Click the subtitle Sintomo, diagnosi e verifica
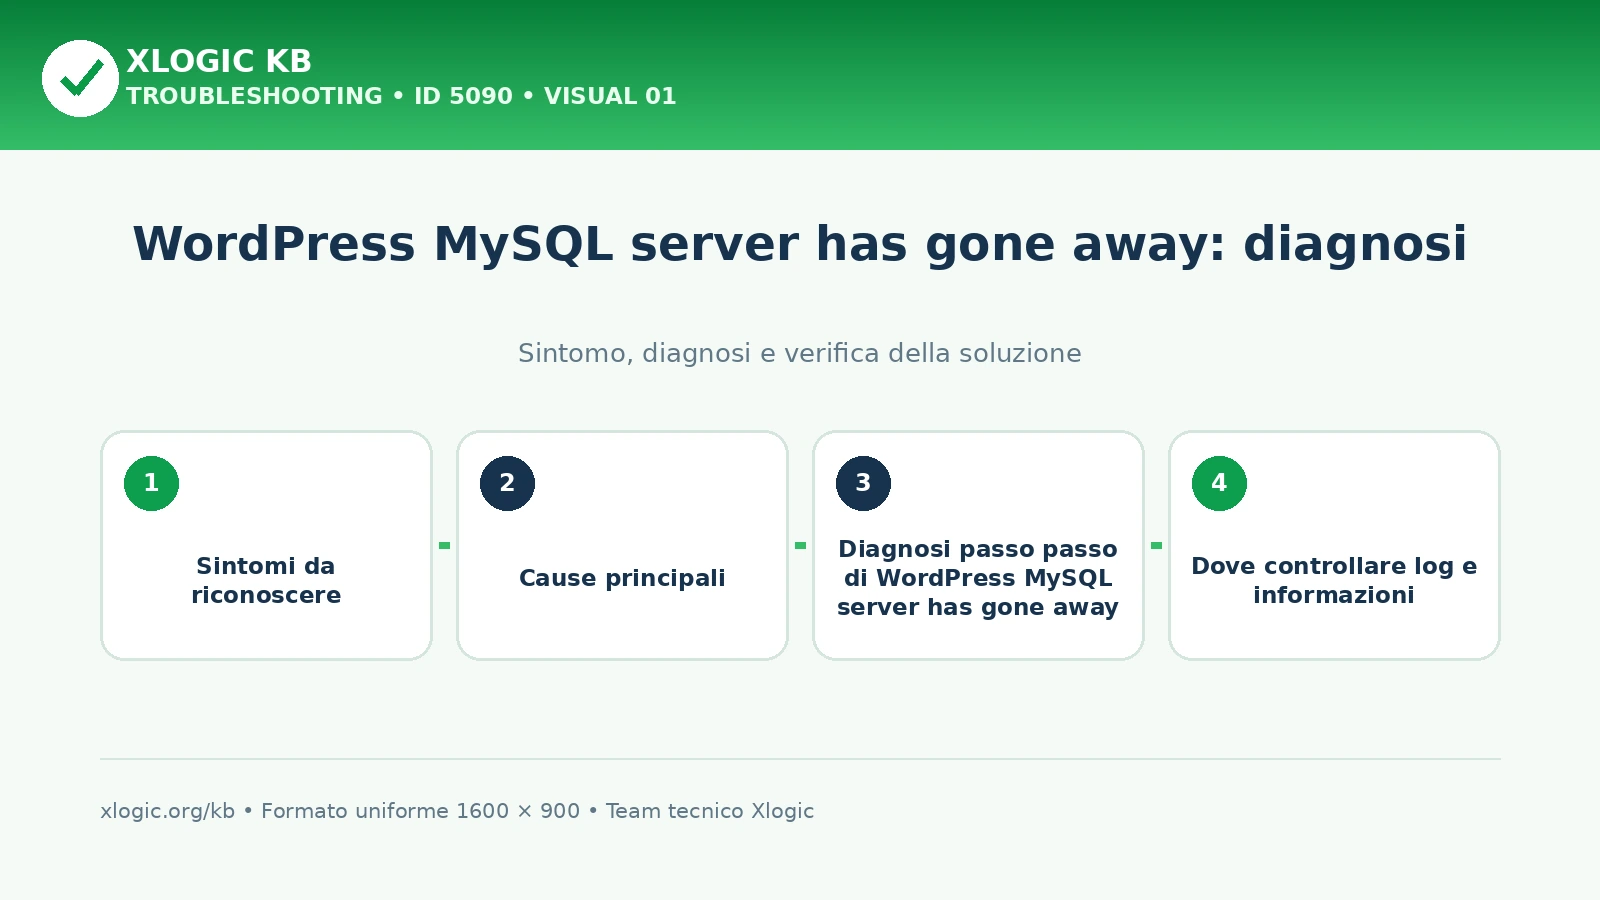 pos(800,353)
